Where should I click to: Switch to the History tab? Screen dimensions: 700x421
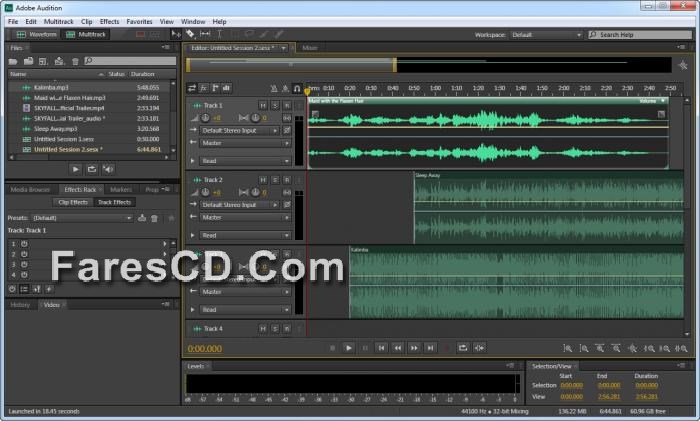20,305
